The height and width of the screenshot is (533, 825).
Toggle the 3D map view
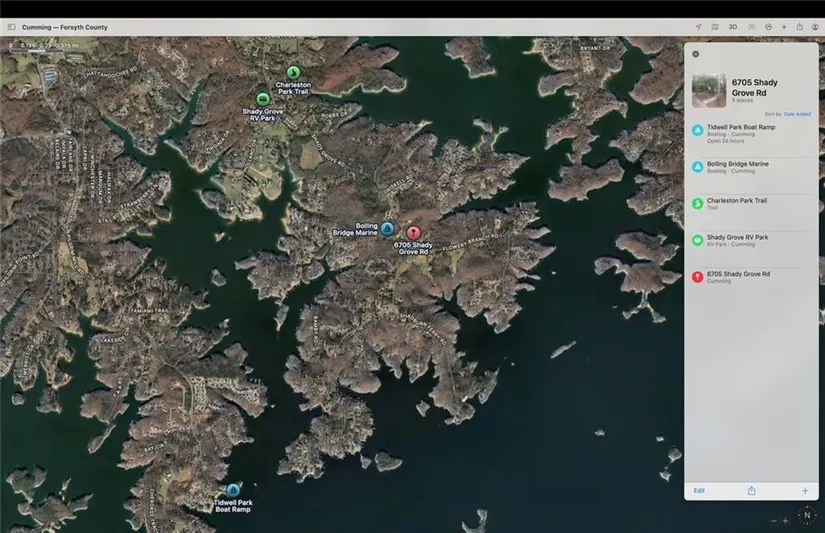[732, 27]
